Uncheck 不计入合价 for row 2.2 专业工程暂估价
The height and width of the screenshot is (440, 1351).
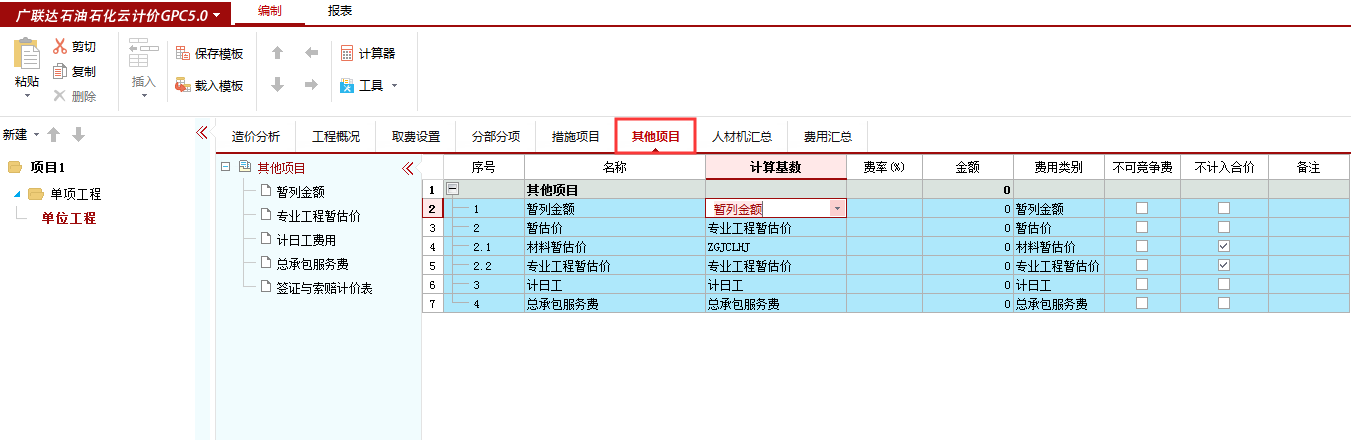[1224, 265]
